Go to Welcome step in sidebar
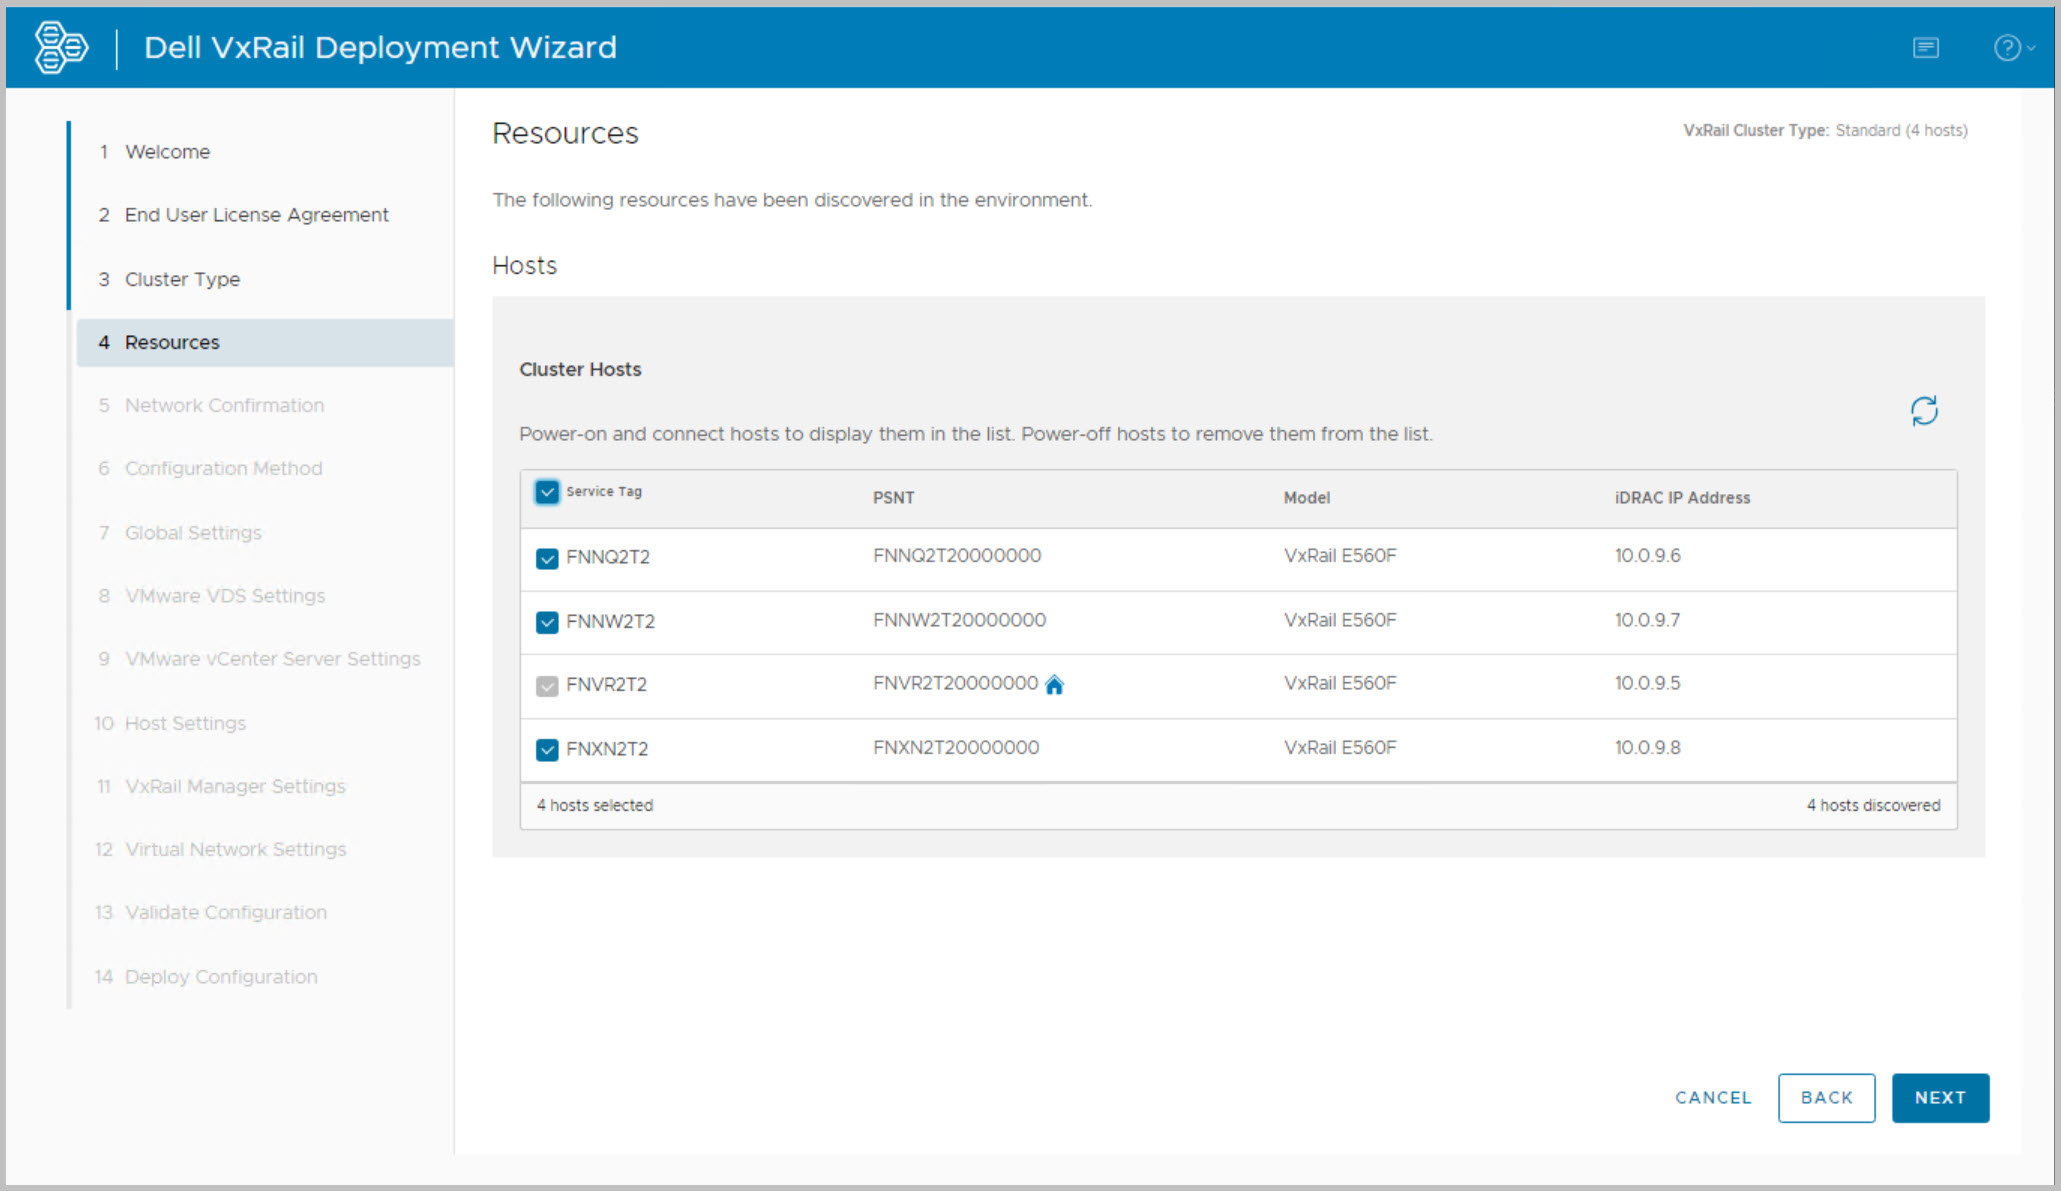Viewport: 2061px width, 1191px height. (167, 152)
